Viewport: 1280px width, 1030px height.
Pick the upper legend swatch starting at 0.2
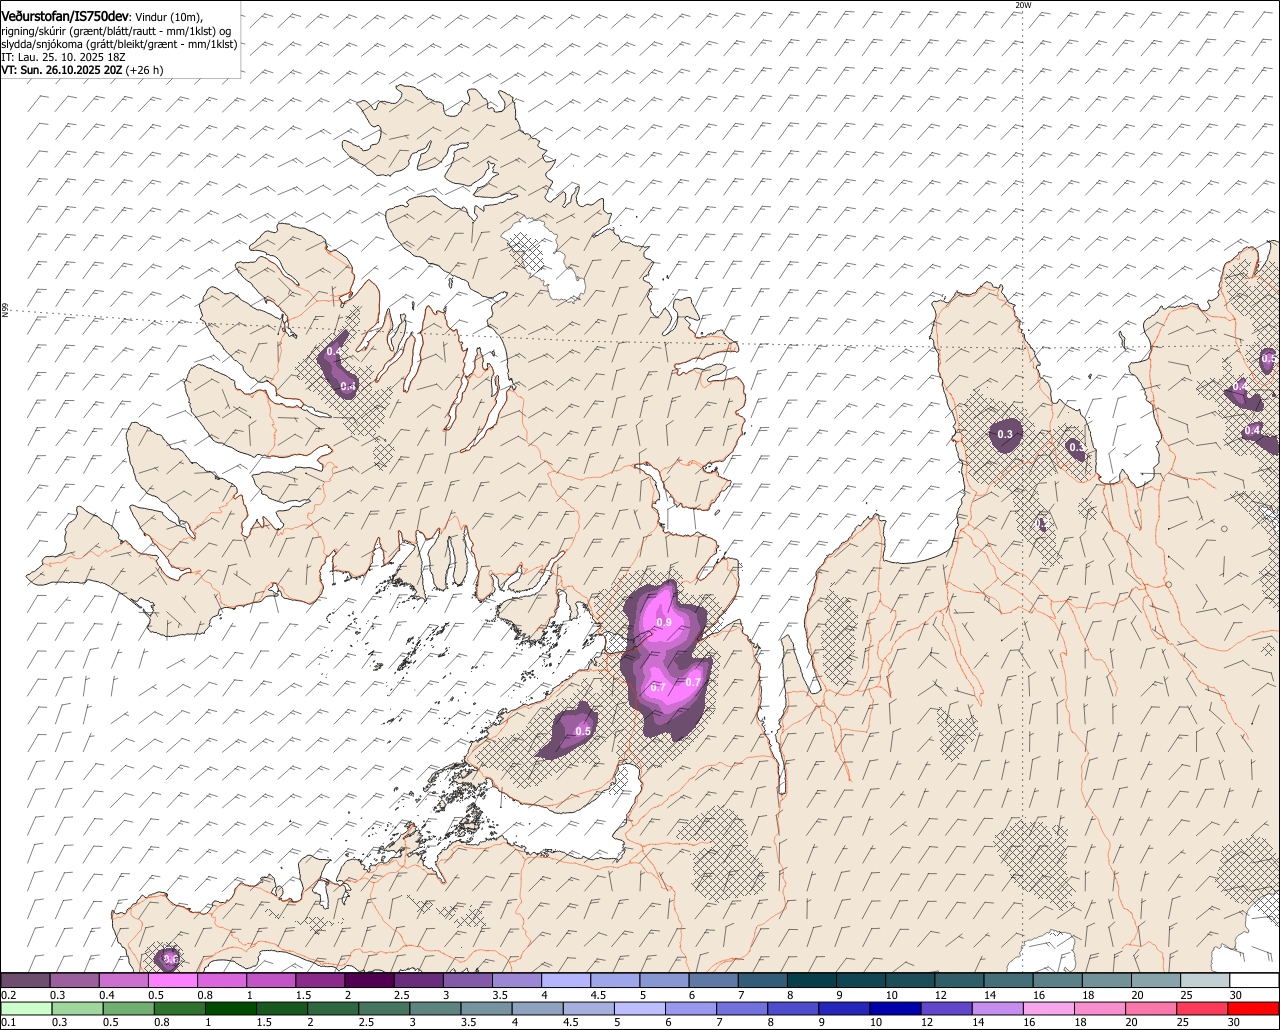pyautogui.click(x=25, y=981)
